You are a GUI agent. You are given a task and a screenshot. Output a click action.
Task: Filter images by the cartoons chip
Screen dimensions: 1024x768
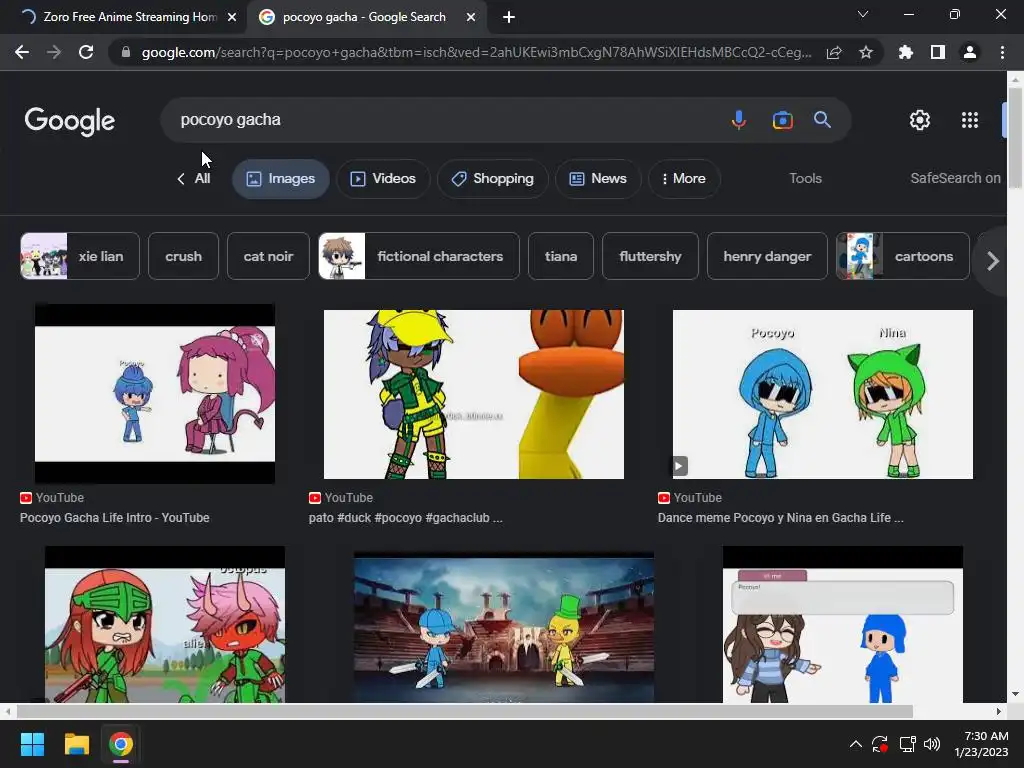903,256
